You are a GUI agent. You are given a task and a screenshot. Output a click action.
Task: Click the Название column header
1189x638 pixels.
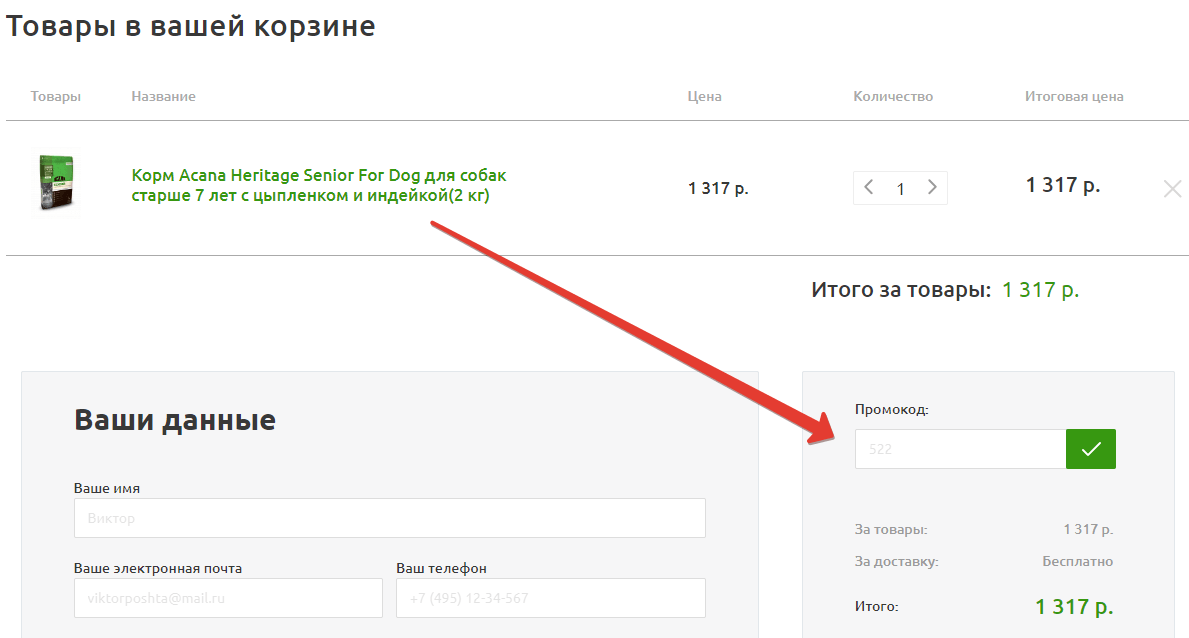163,97
